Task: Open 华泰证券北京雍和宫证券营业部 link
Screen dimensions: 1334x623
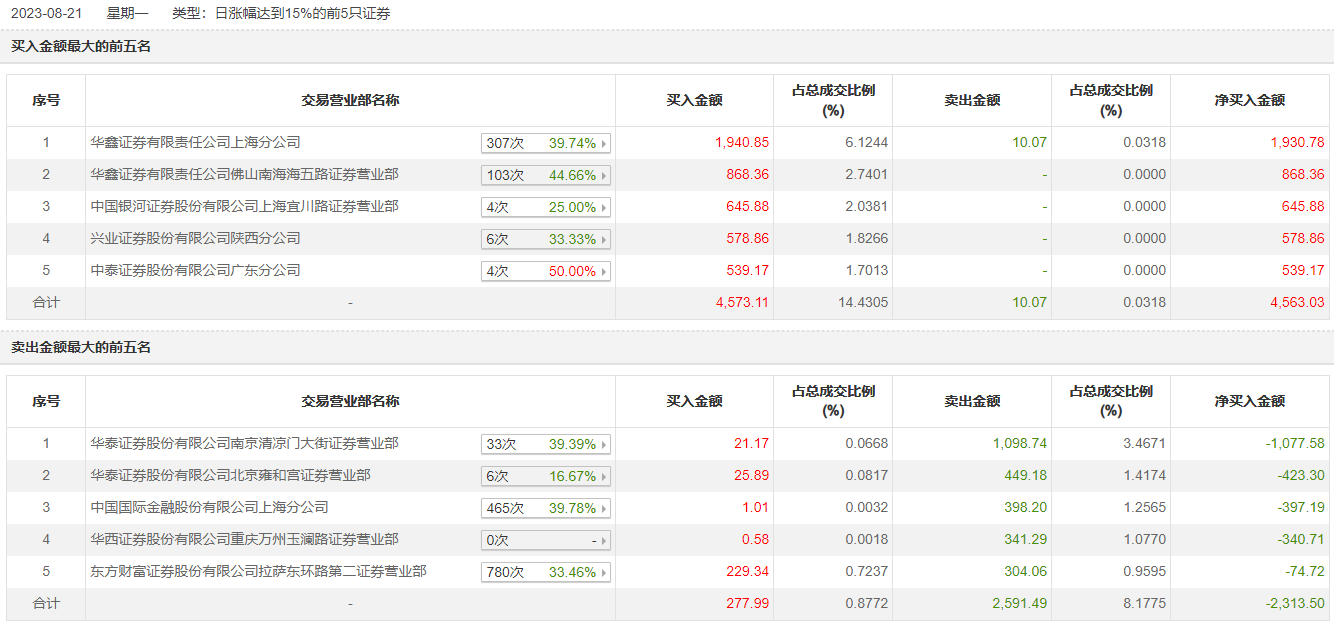Action: (230, 476)
